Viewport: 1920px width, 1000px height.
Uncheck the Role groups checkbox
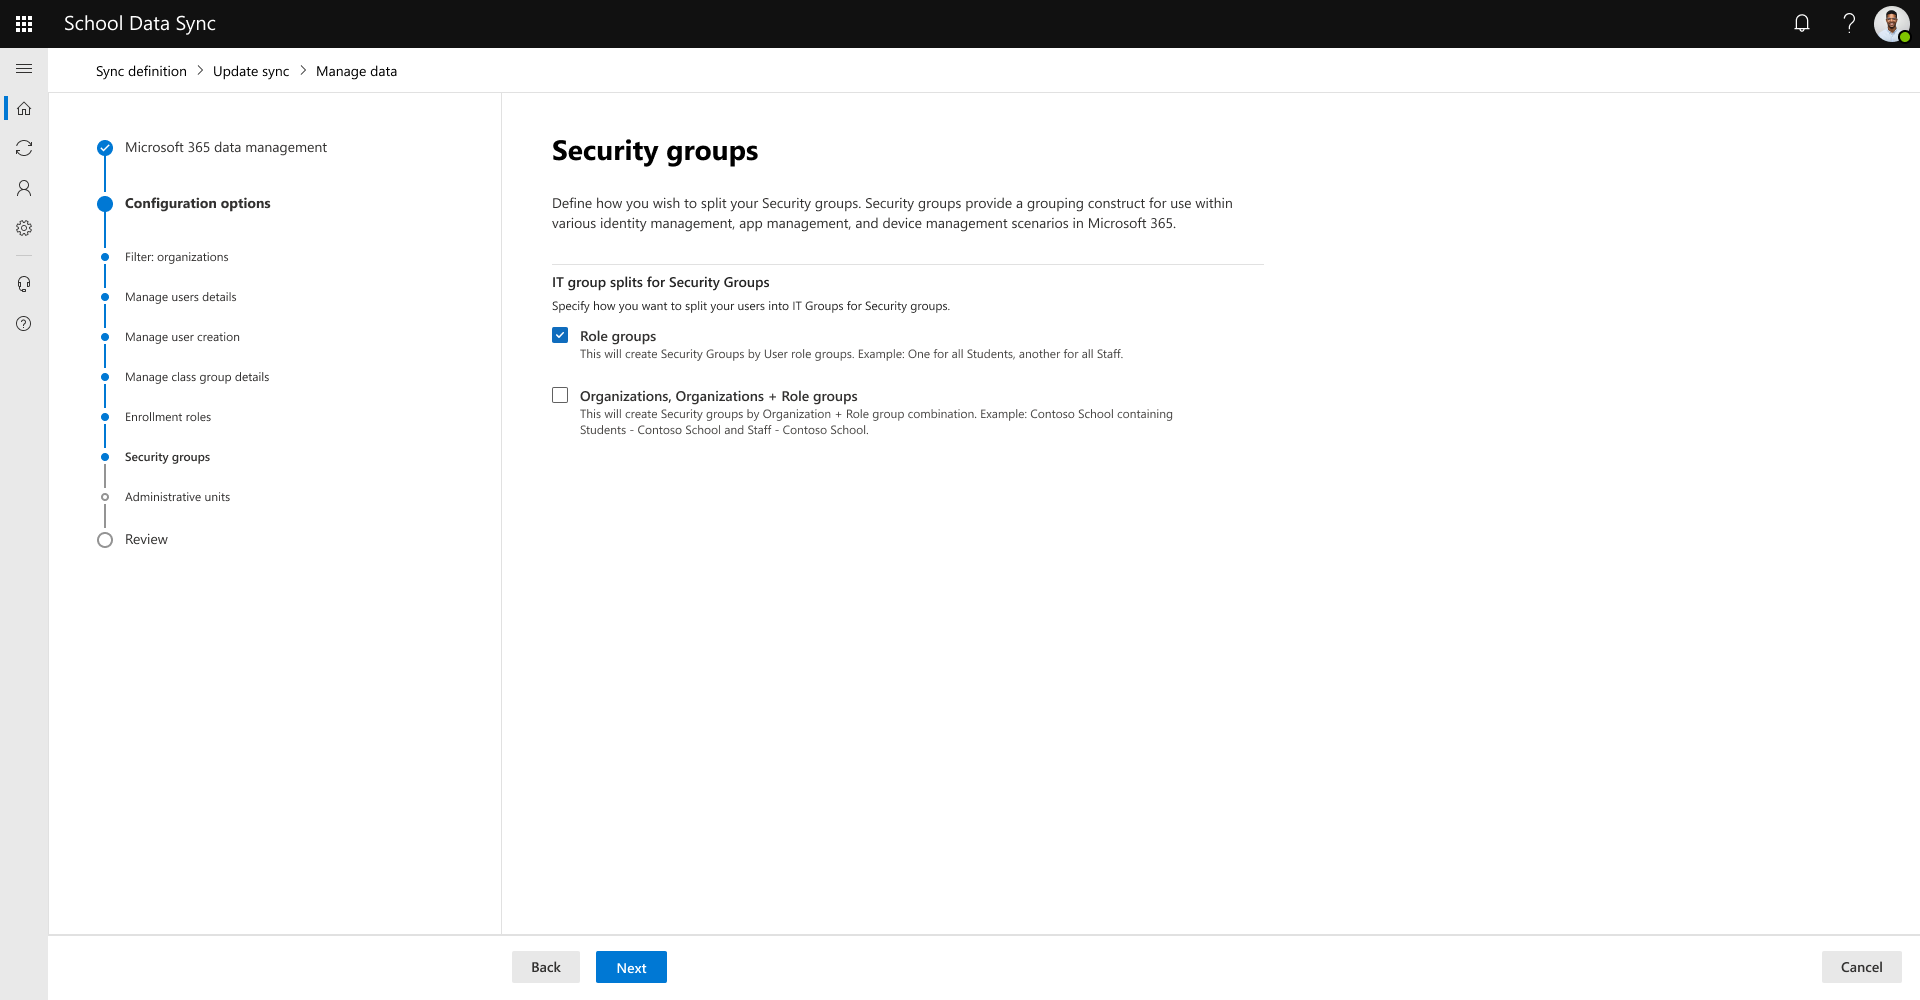(560, 335)
